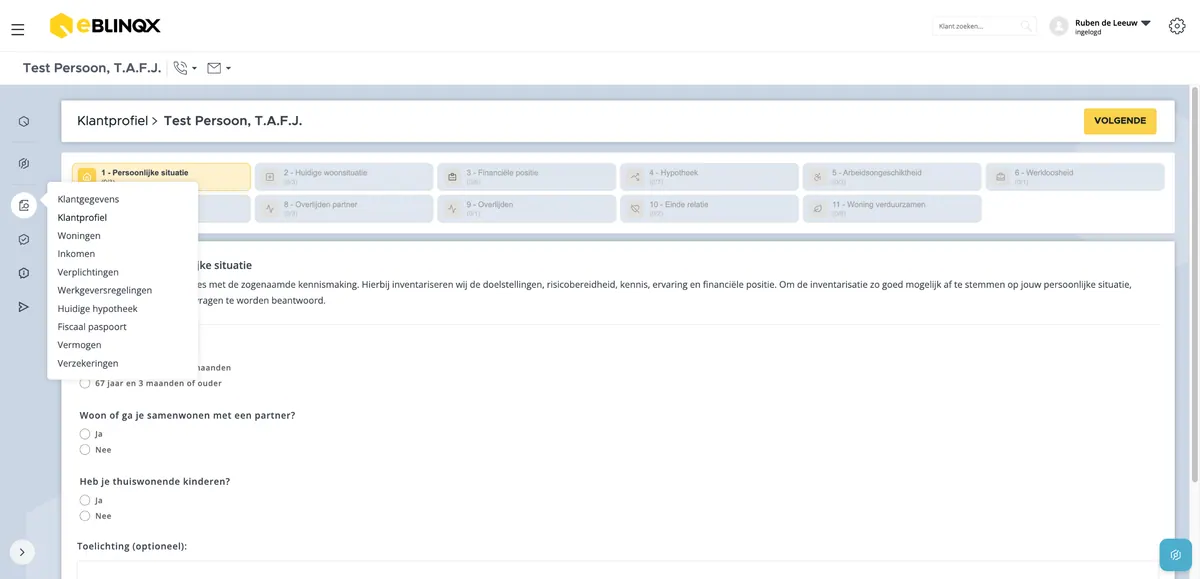Switch to the 2 - Huidige woonsituatie tab
This screenshot has height=579, width=1200.
[344, 177]
